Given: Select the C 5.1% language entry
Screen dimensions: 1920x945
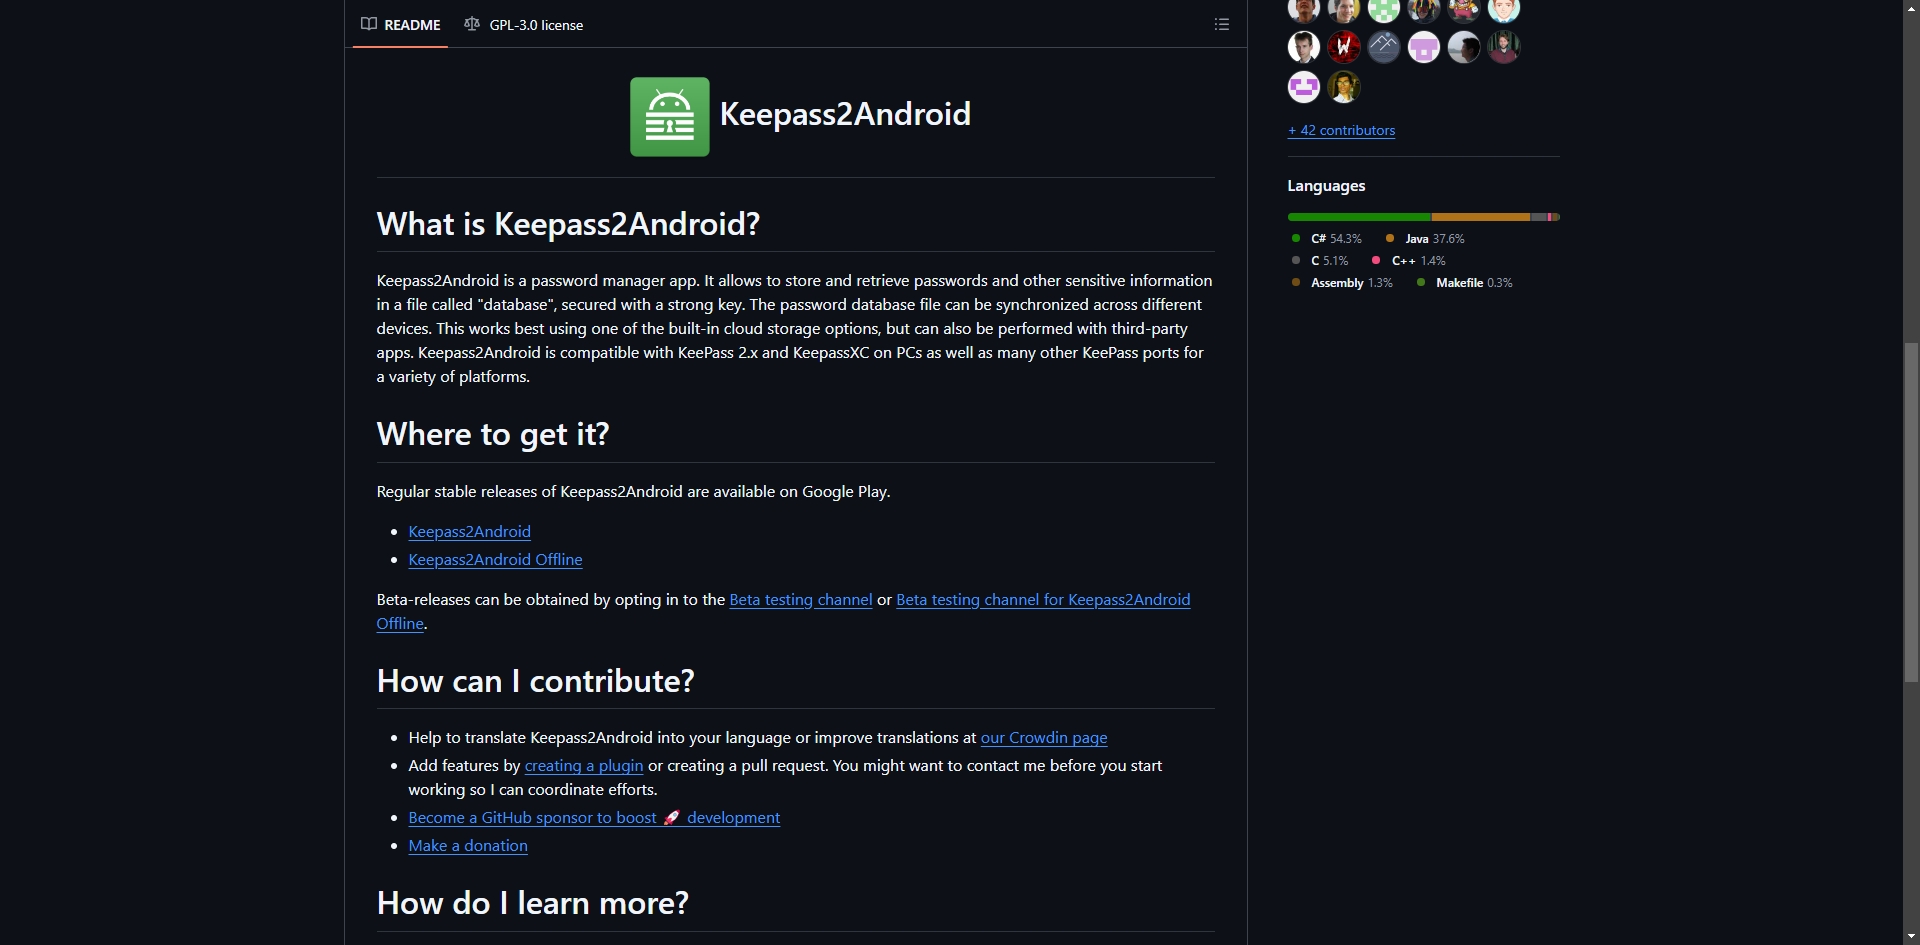Looking at the screenshot, I should click(1319, 260).
